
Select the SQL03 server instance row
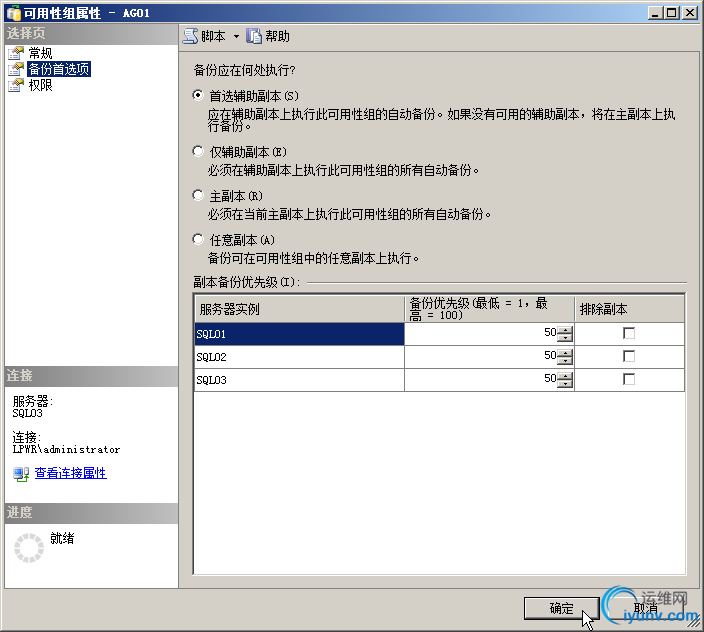[299, 380]
